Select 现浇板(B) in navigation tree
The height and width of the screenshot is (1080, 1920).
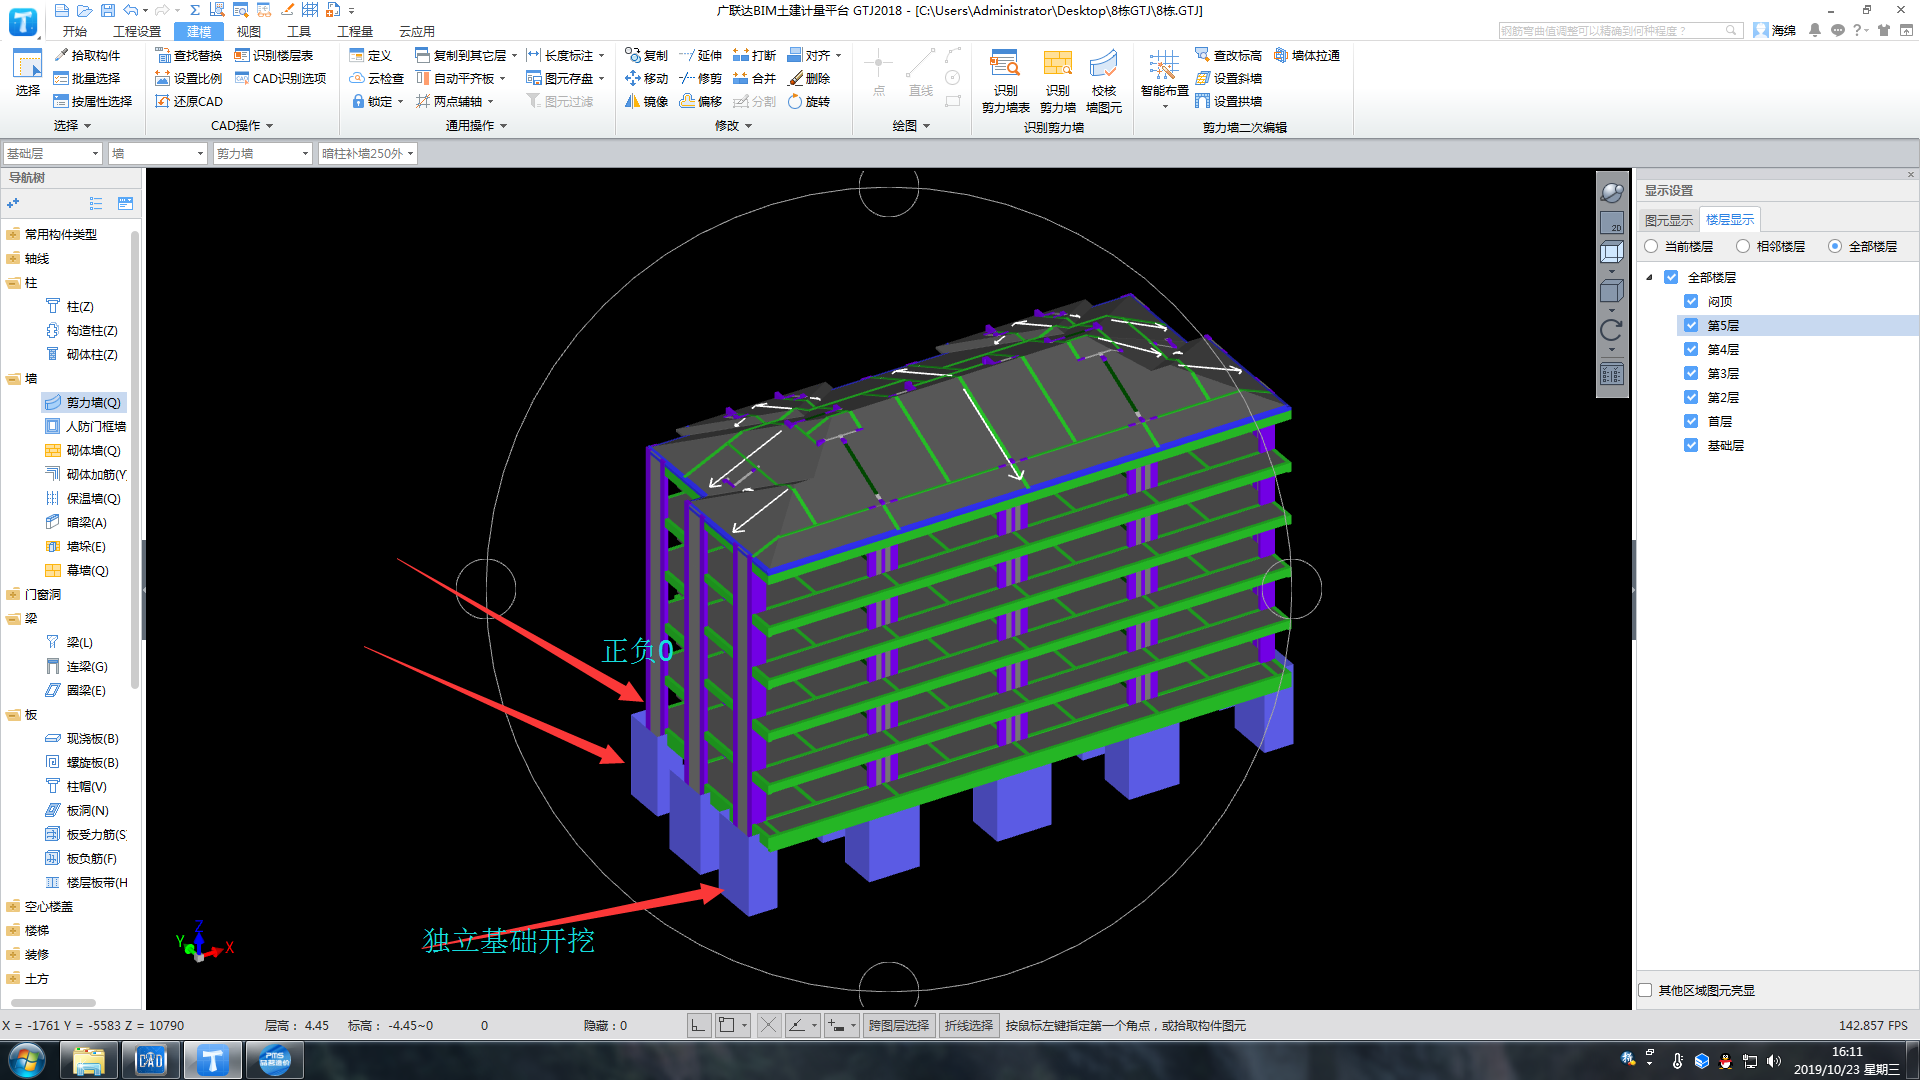tap(83, 738)
